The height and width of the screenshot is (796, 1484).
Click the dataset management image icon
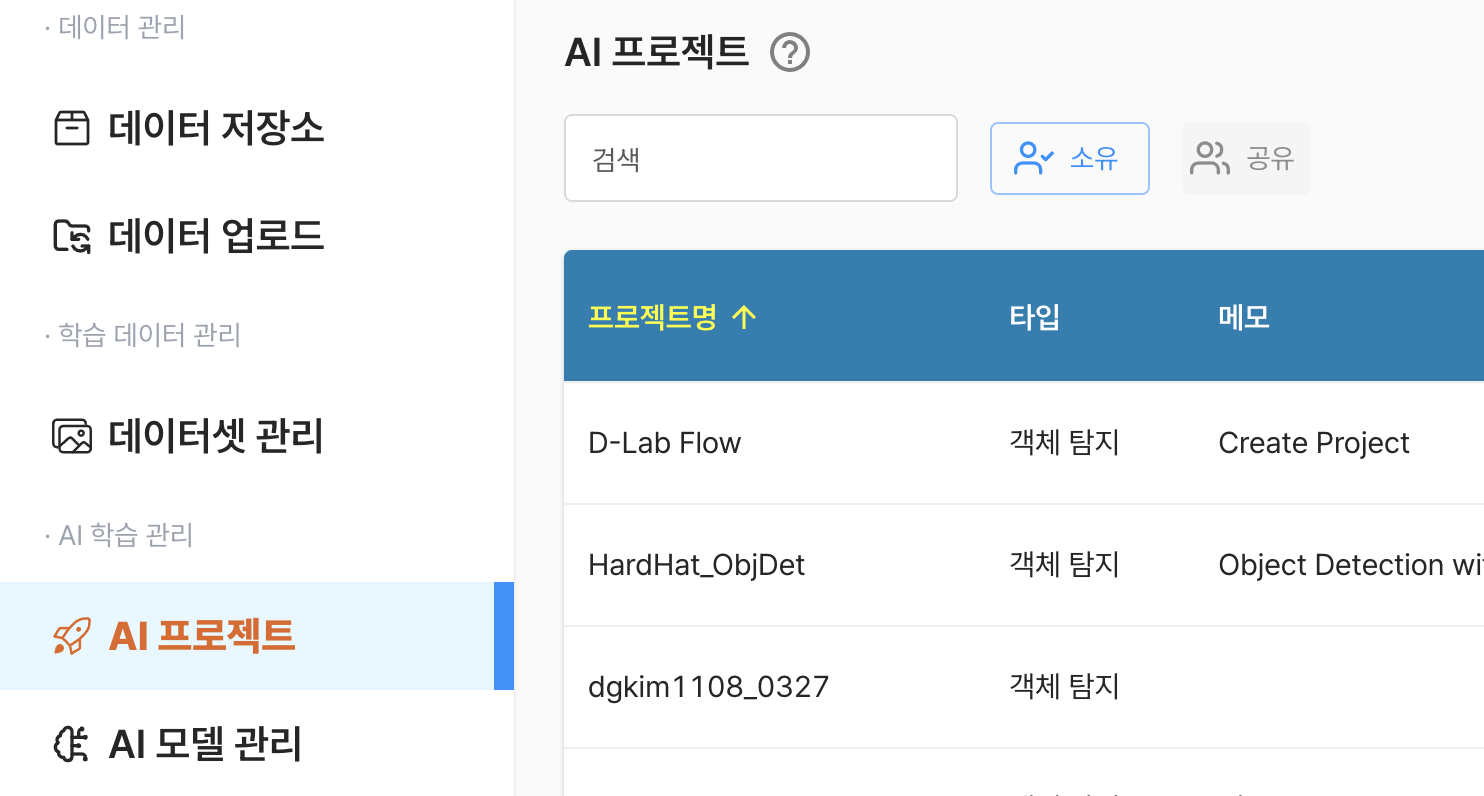[x=72, y=436]
